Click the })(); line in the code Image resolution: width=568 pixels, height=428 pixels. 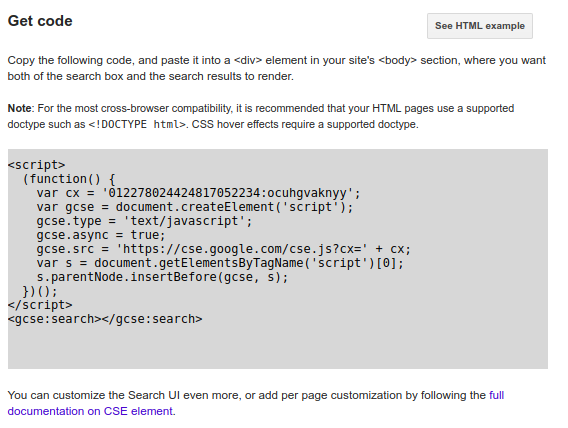[40, 291]
